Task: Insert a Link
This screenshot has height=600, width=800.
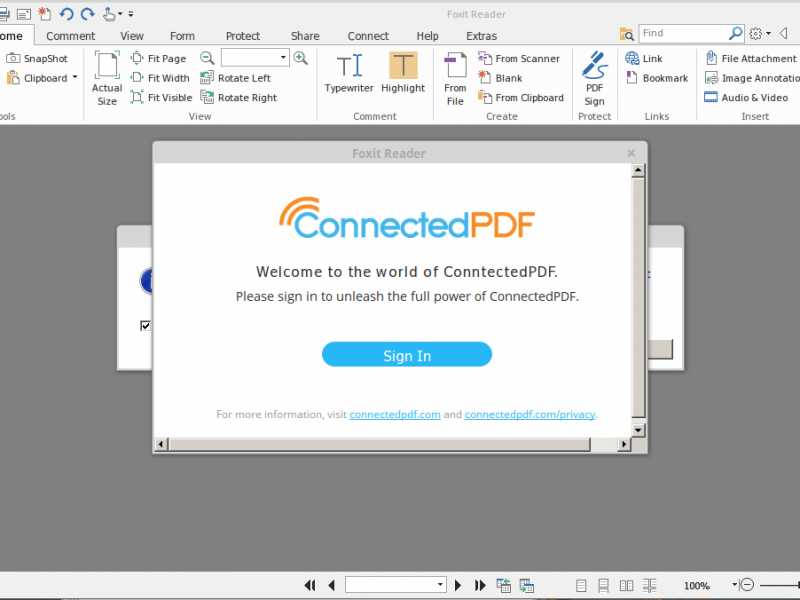Action: pos(644,59)
